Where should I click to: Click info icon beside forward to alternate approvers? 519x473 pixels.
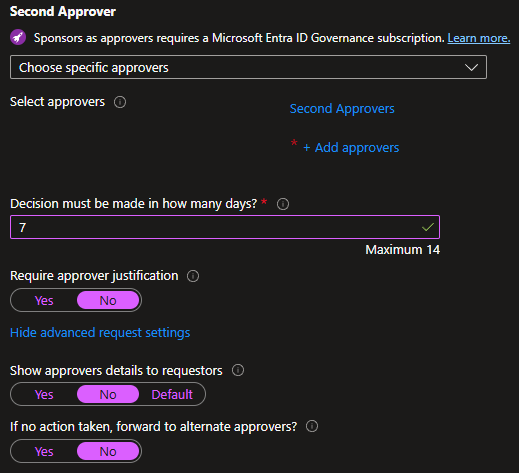tap(312, 426)
